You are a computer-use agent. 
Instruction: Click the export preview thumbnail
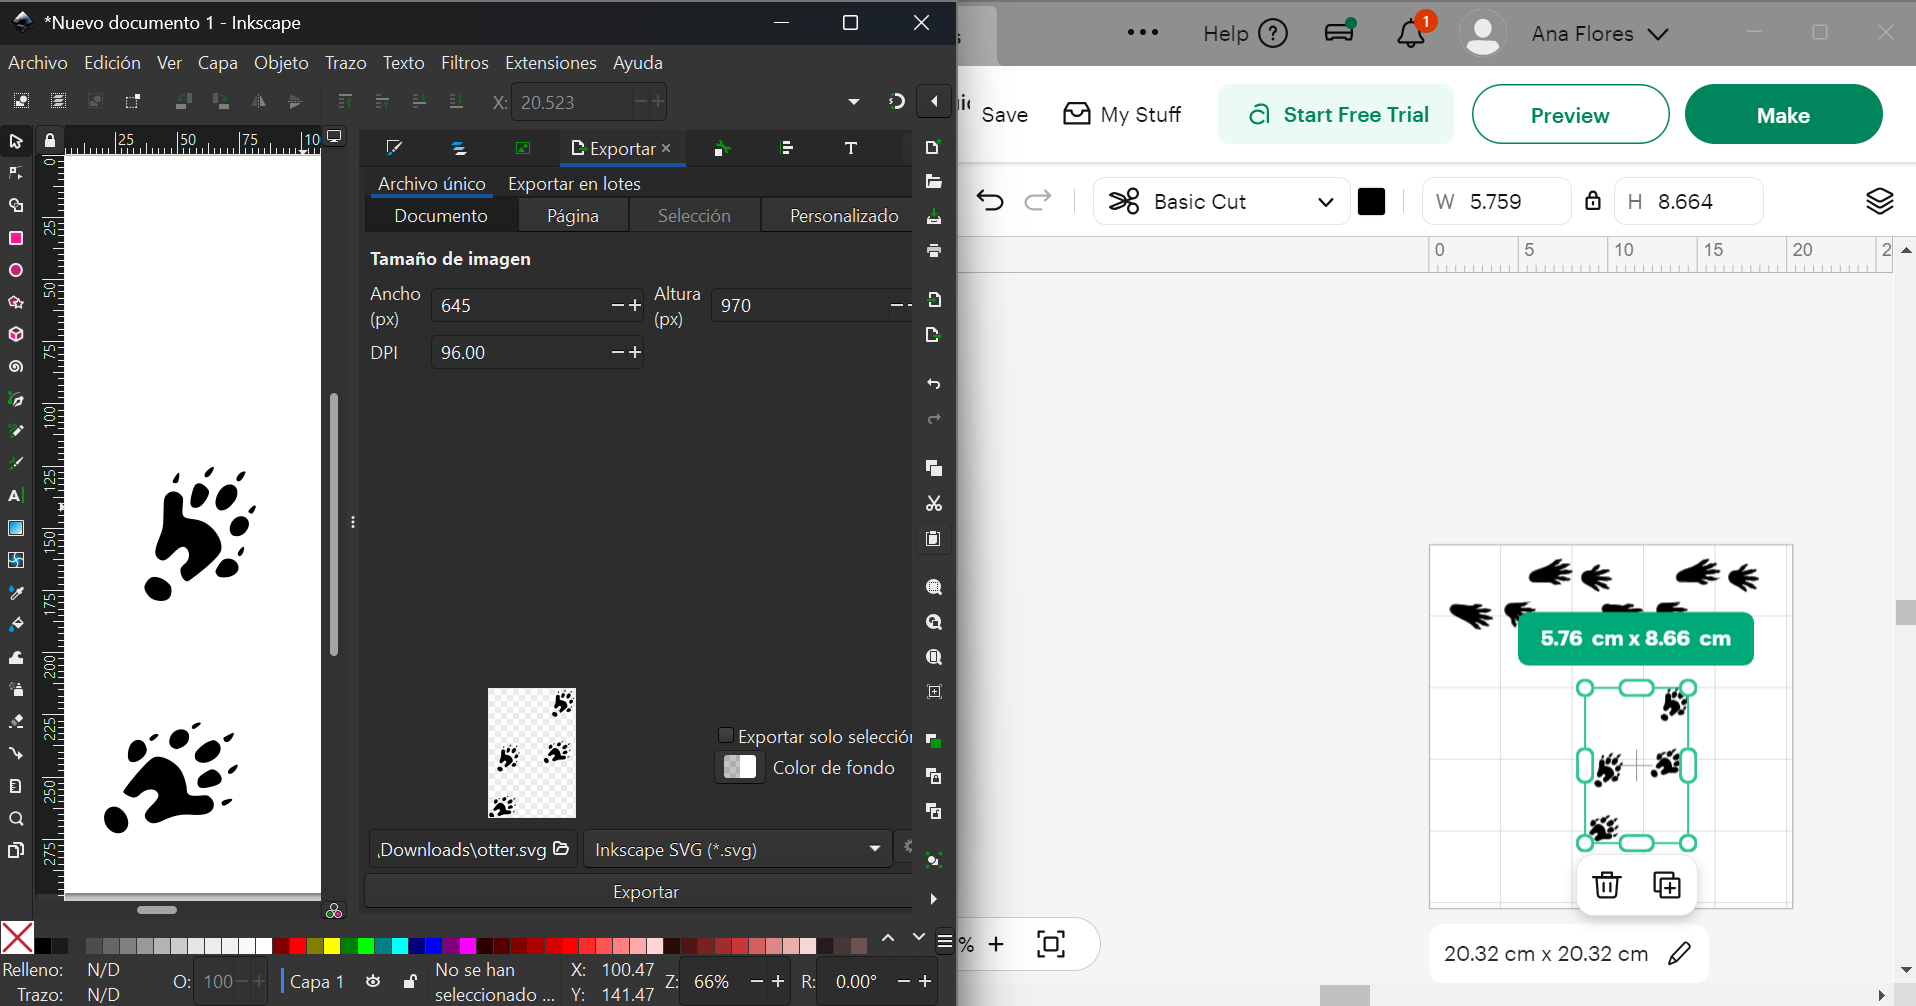click(x=532, y=753)
